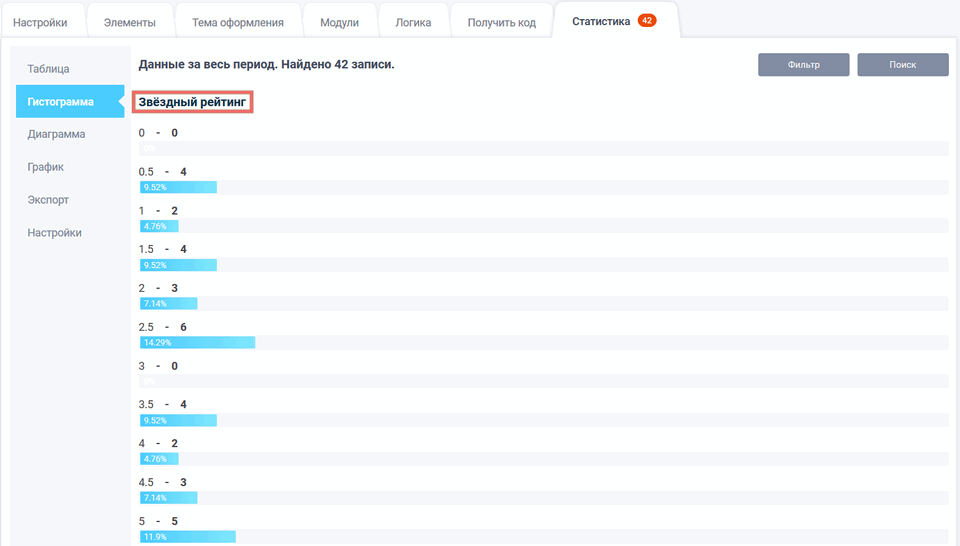This screenshot has height=546, width=960.
Task: Click the 9.52% bar for rating 0.5
Action: [x=178, y=187]
